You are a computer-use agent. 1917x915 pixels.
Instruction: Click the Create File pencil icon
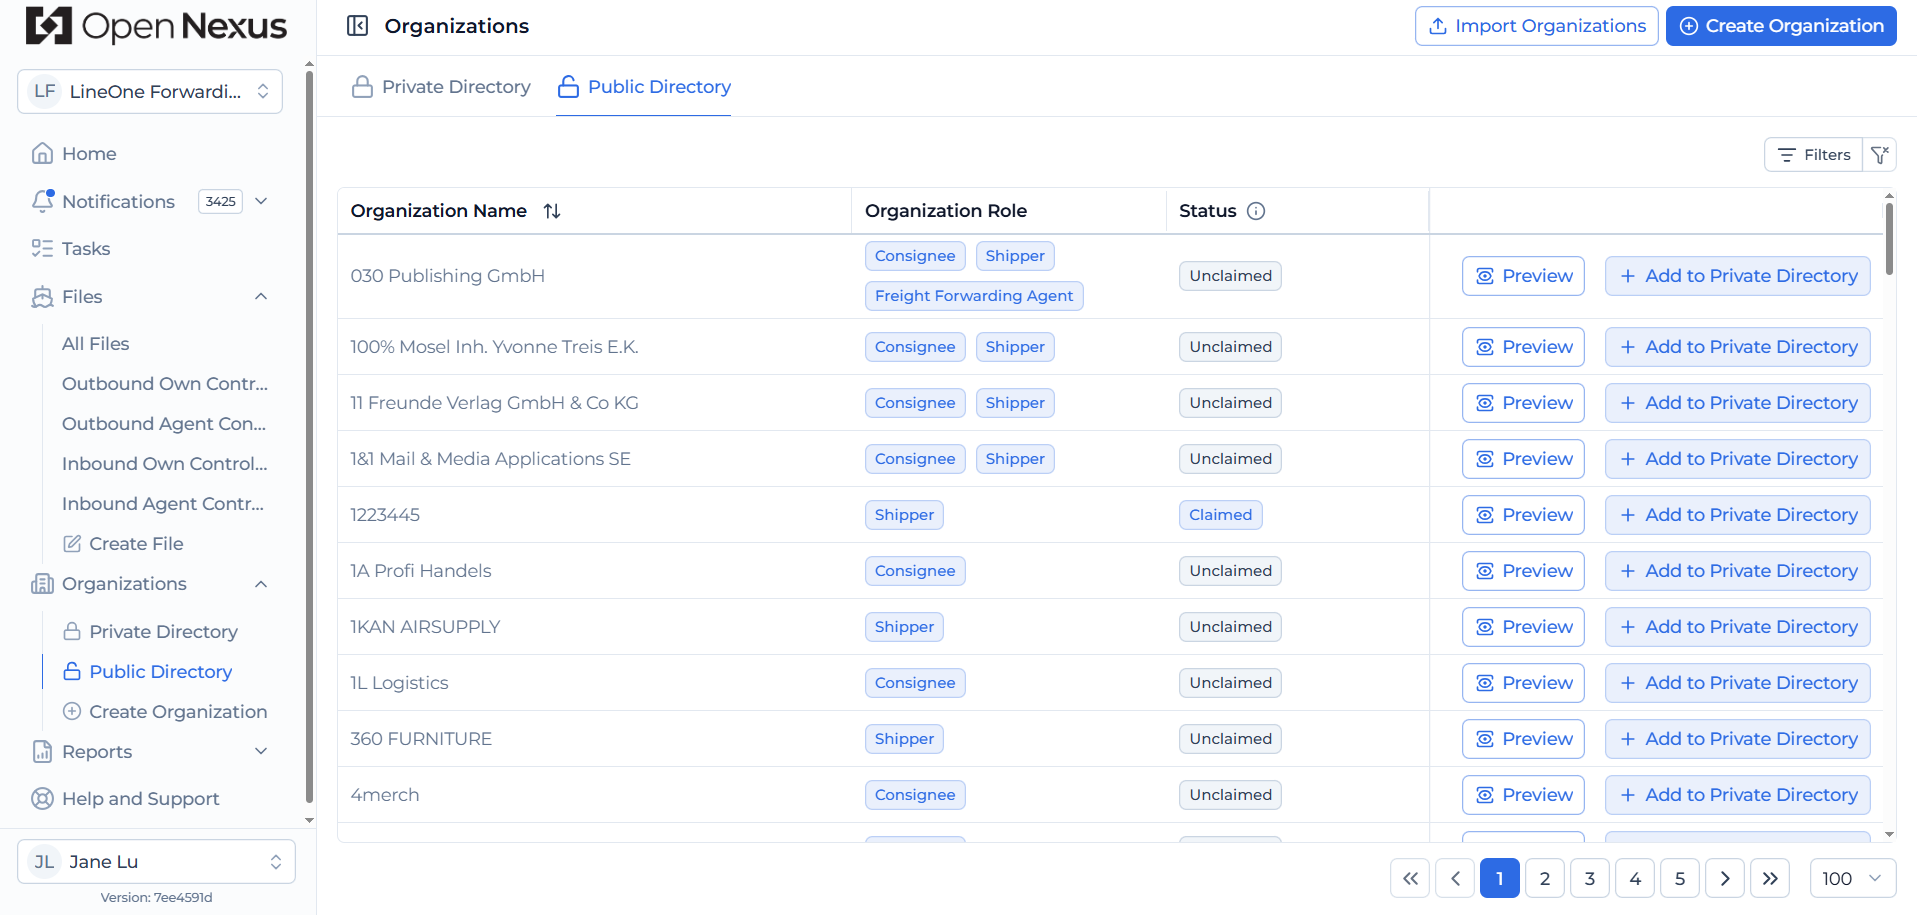(72, 544)
